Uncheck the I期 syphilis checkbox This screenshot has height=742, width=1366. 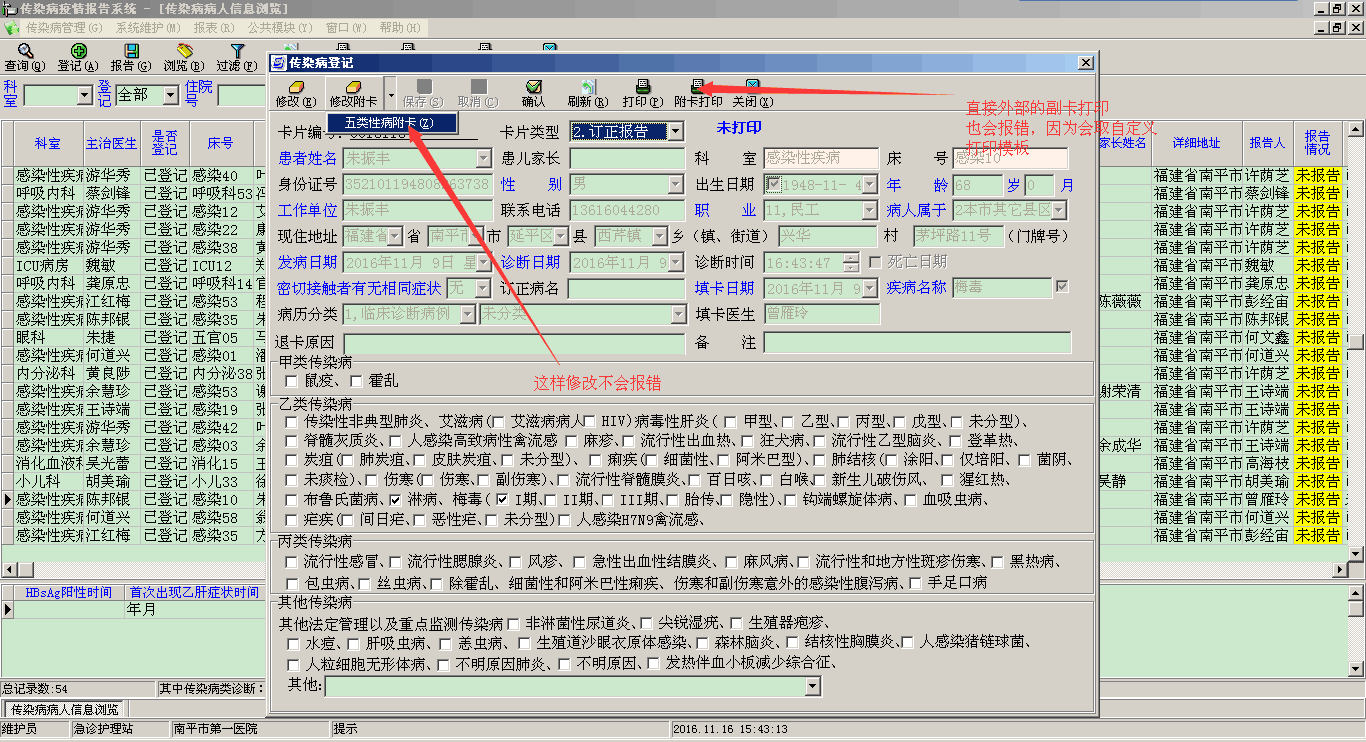pos(502,498)
